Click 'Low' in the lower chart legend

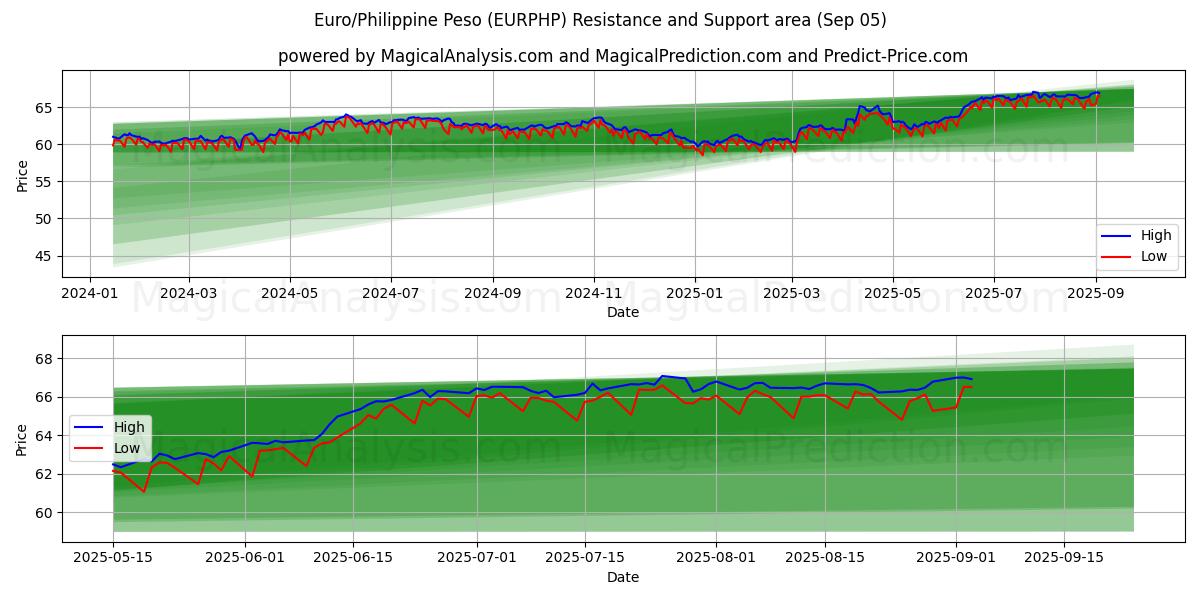[127, 447]
